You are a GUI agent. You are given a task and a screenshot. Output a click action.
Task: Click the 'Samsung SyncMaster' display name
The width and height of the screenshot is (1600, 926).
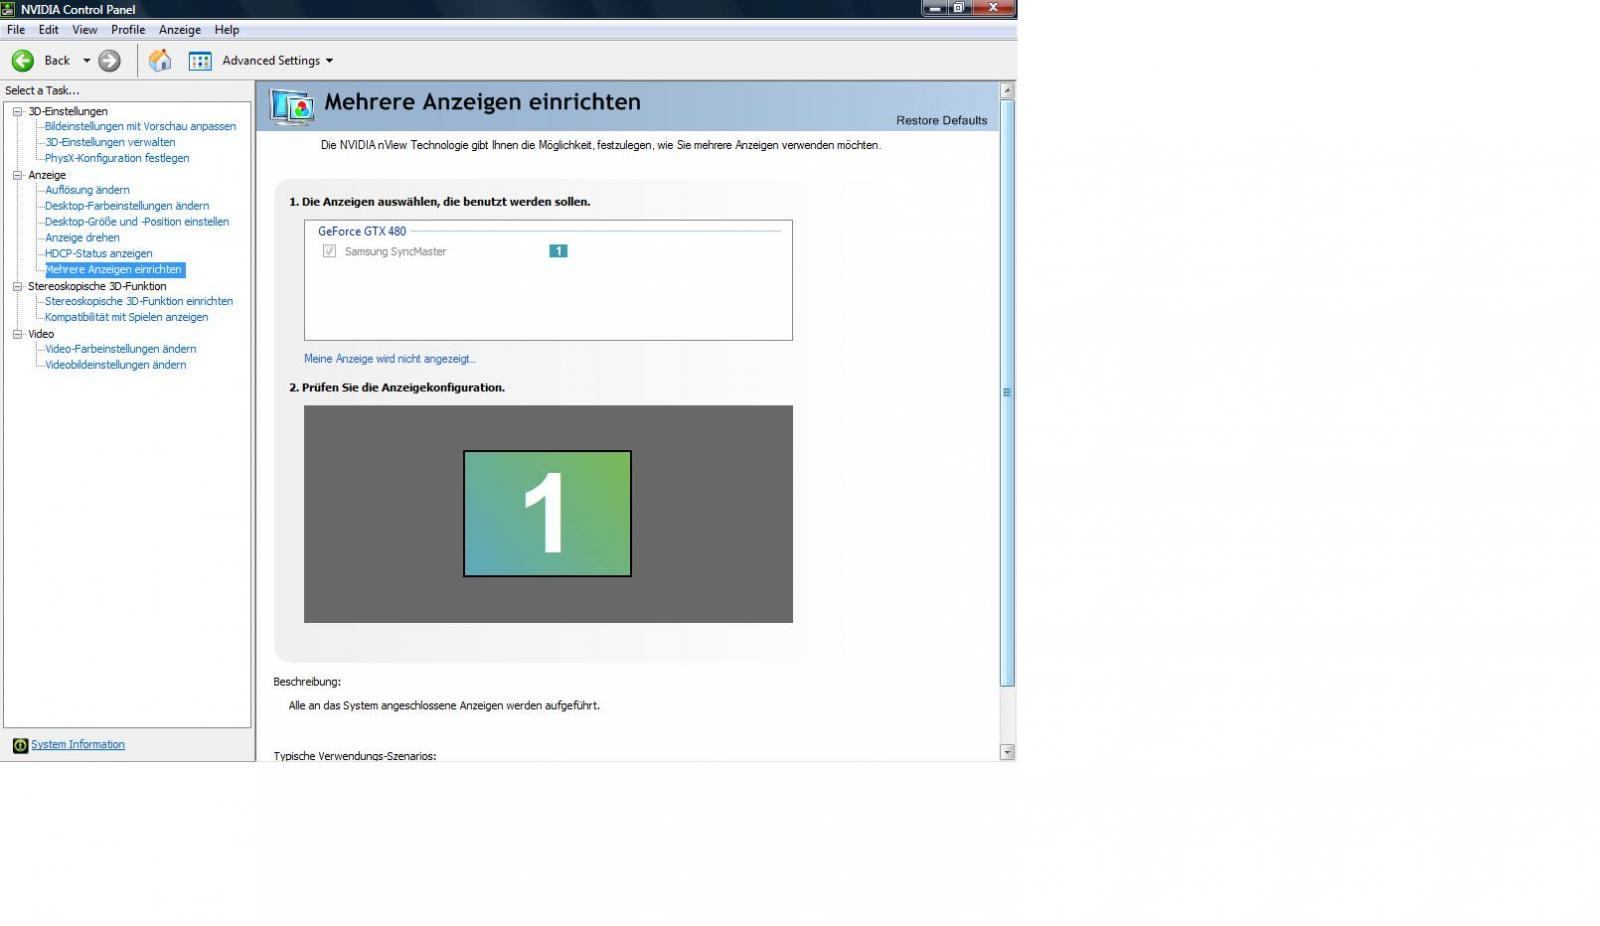point(395,251)
